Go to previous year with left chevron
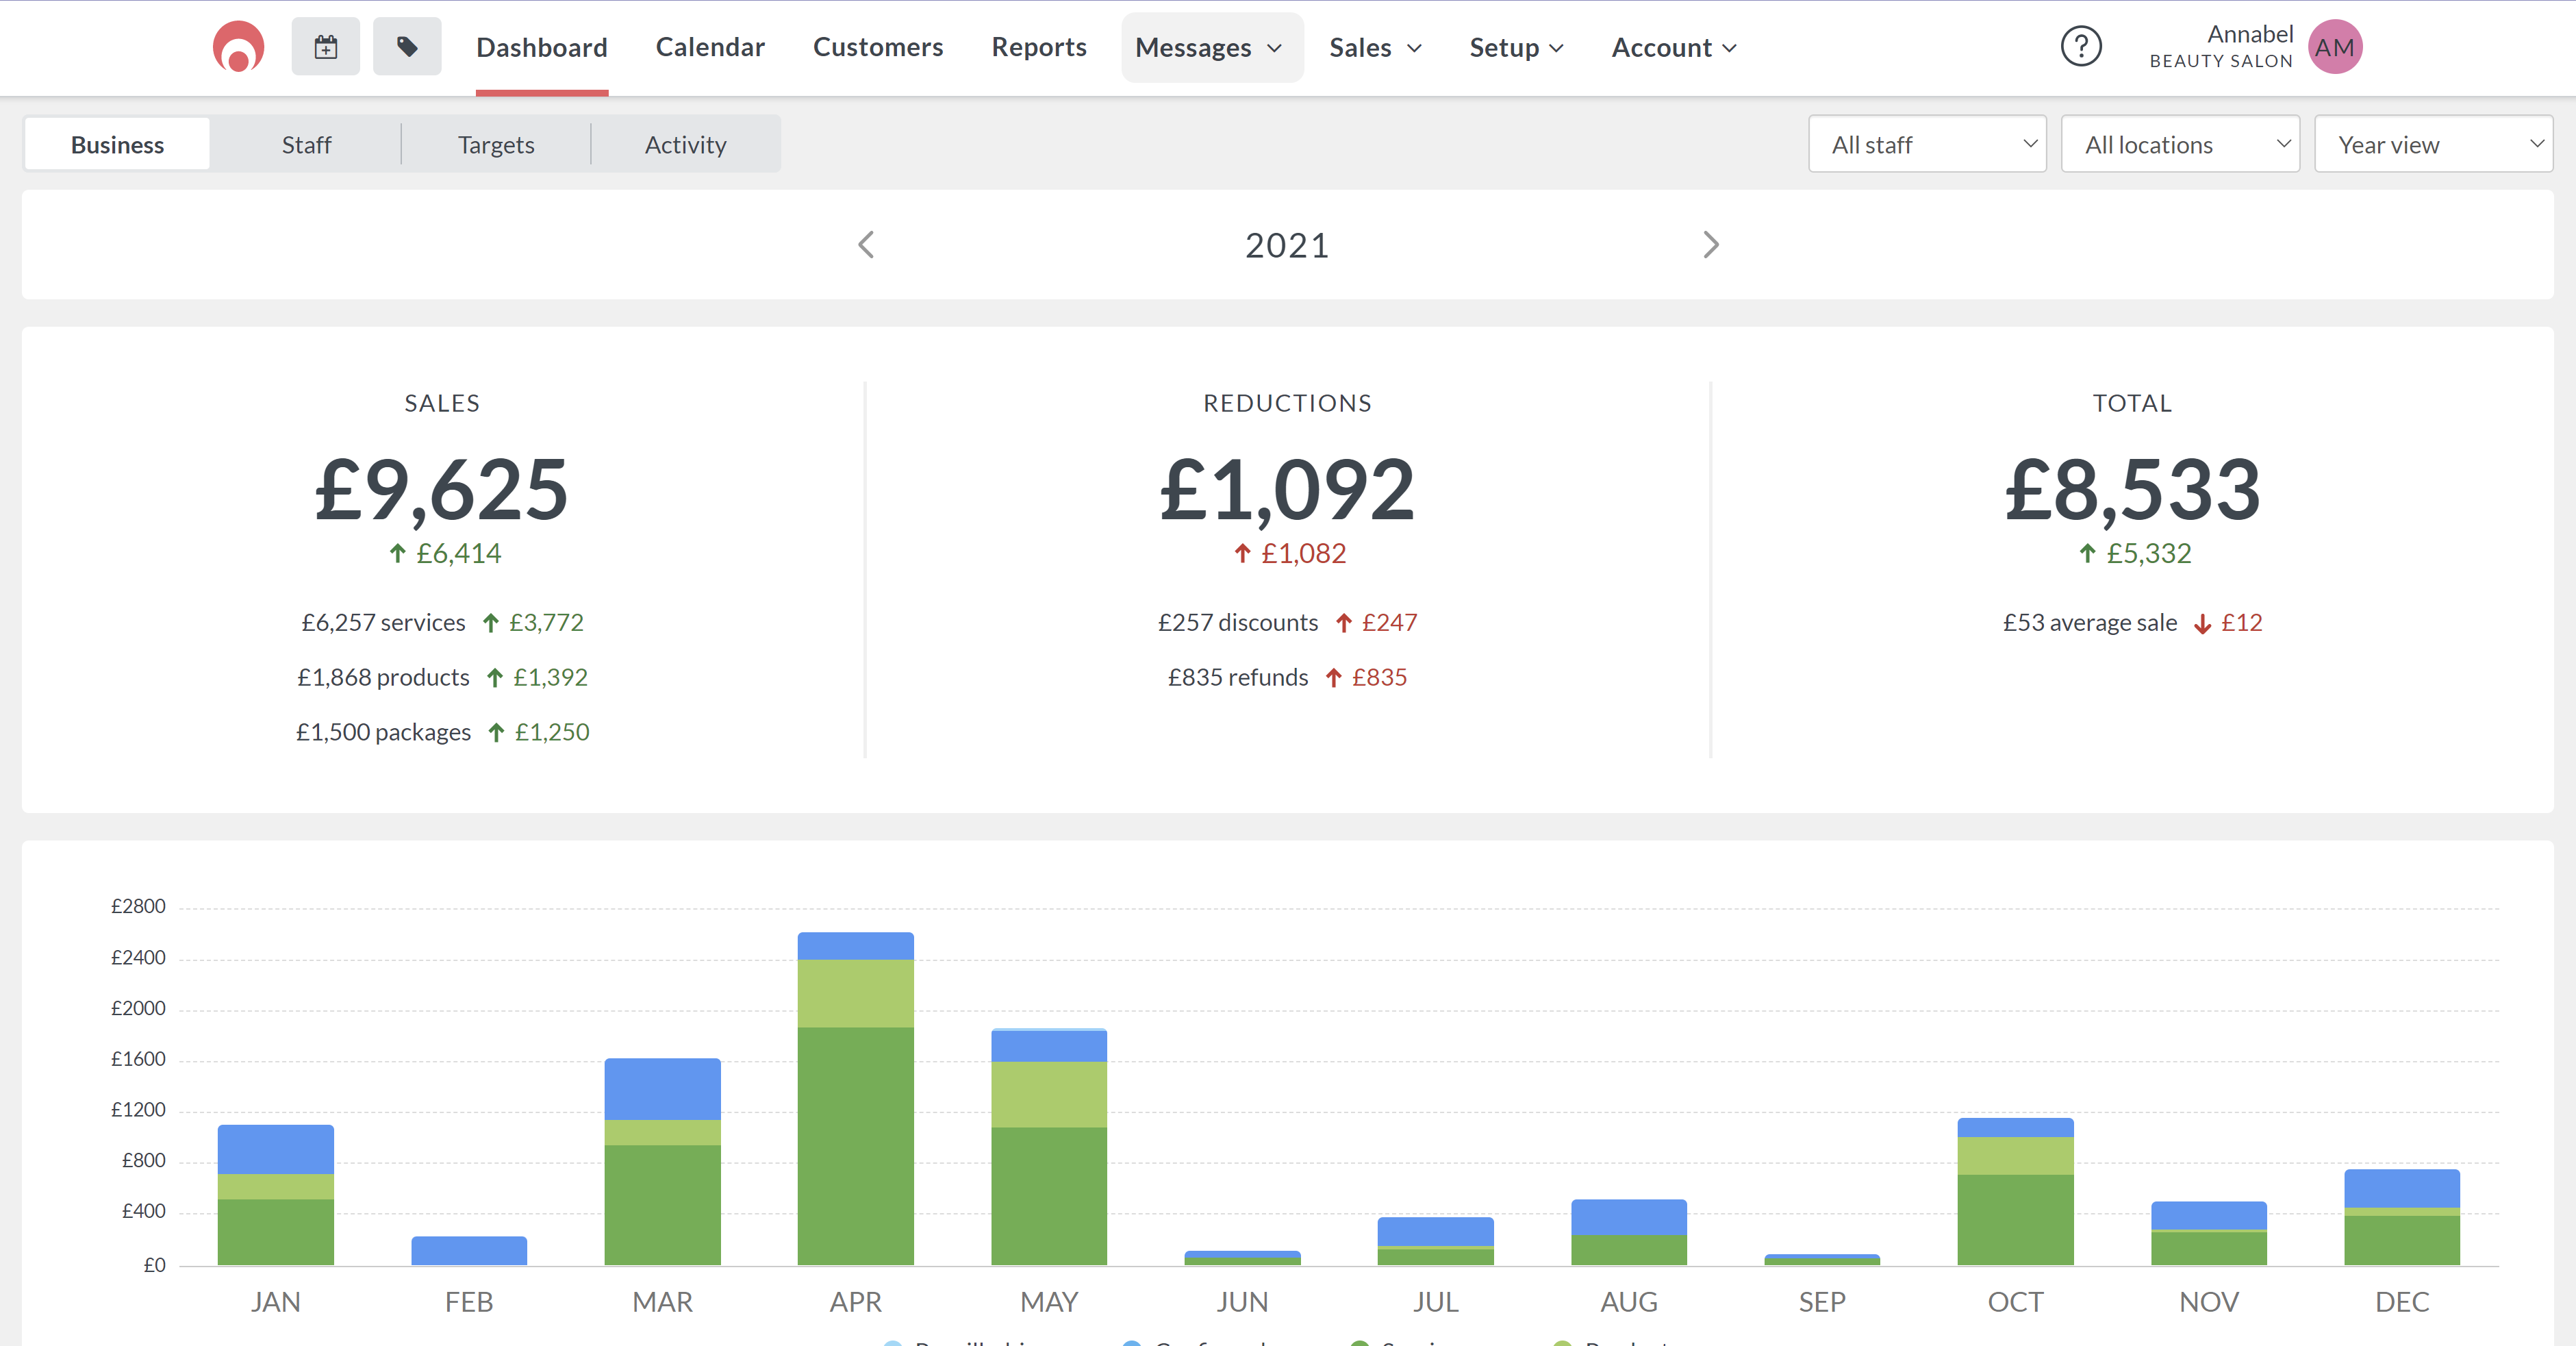2576x1346 pixels. [866, 245]
